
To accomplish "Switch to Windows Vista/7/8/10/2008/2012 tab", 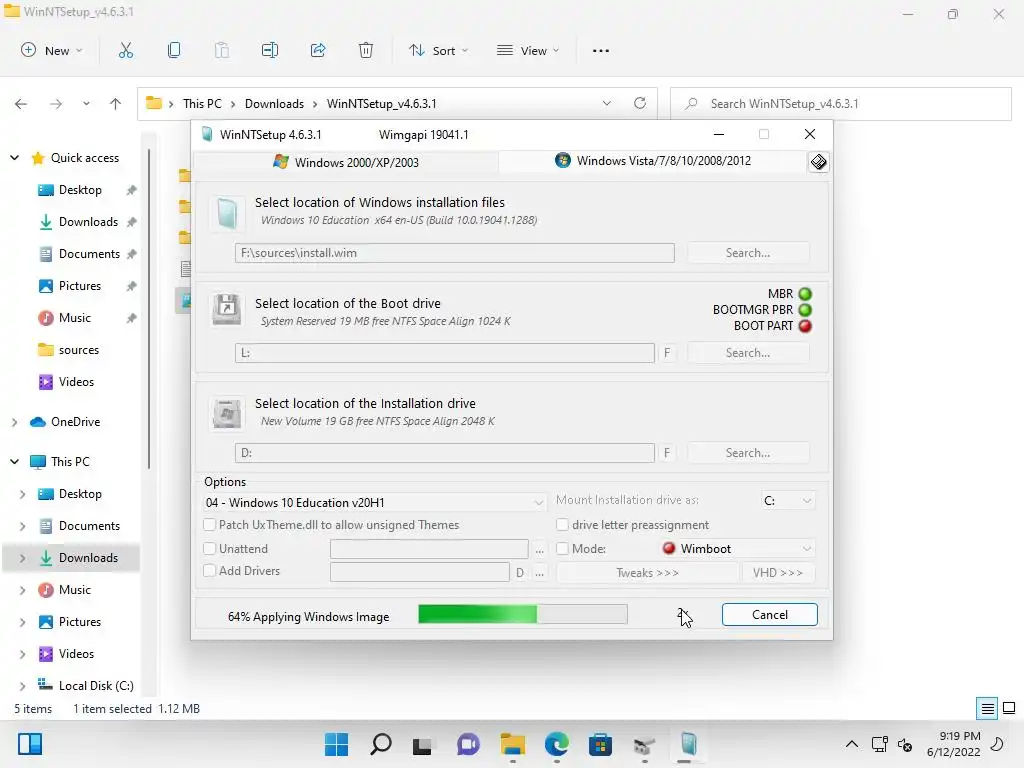I will tap(653, 161).
